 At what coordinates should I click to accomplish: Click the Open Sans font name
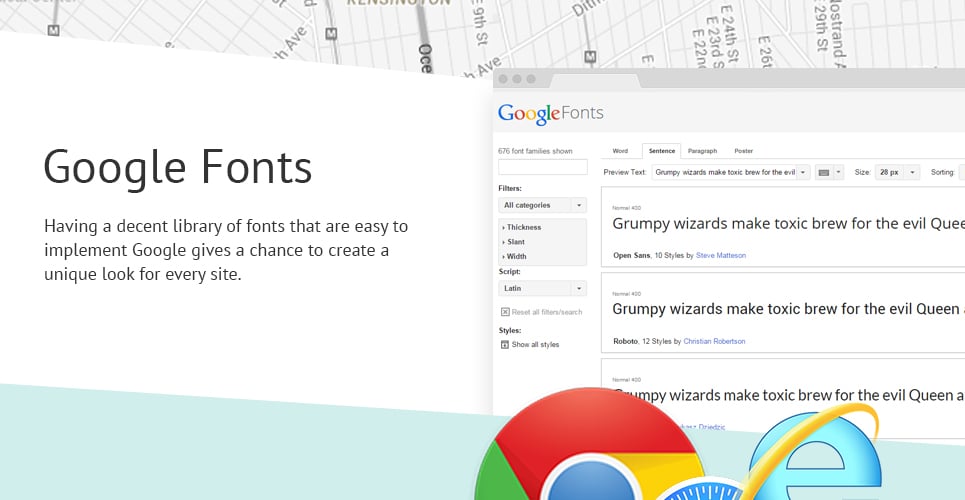tap(631, 255)
